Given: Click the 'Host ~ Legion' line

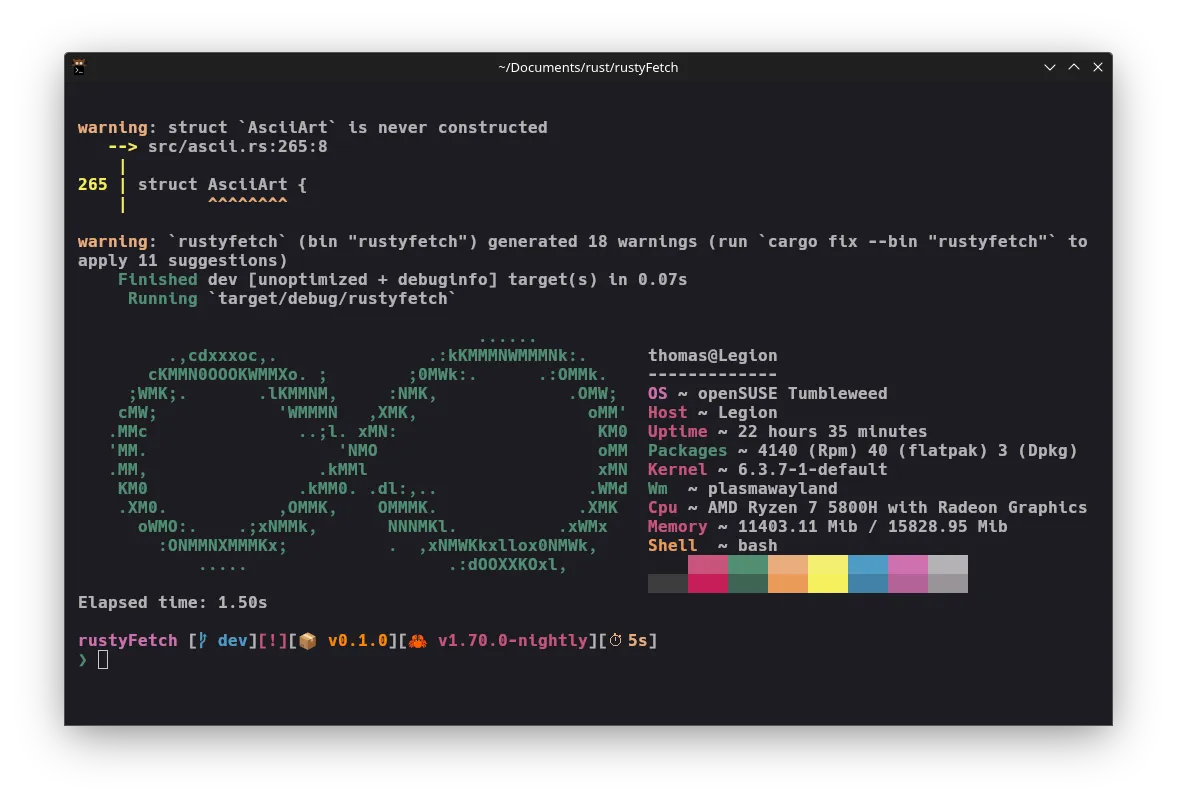Looking at the screenshot, I should 712,412.
